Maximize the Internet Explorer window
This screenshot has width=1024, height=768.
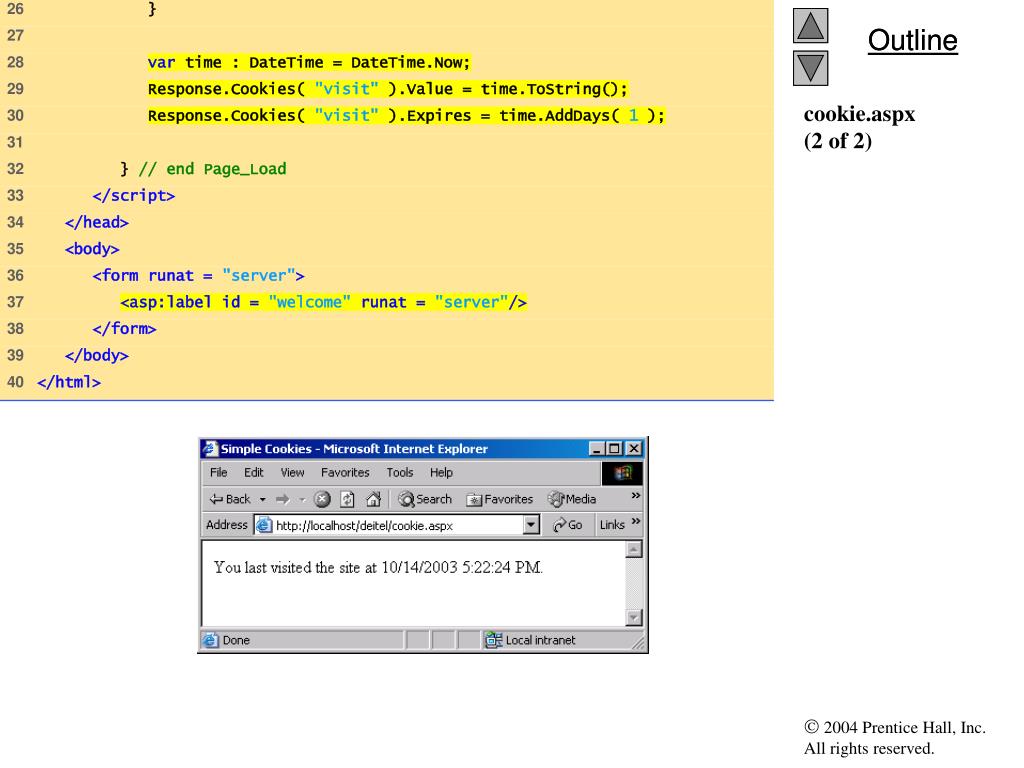pos(614,449)
